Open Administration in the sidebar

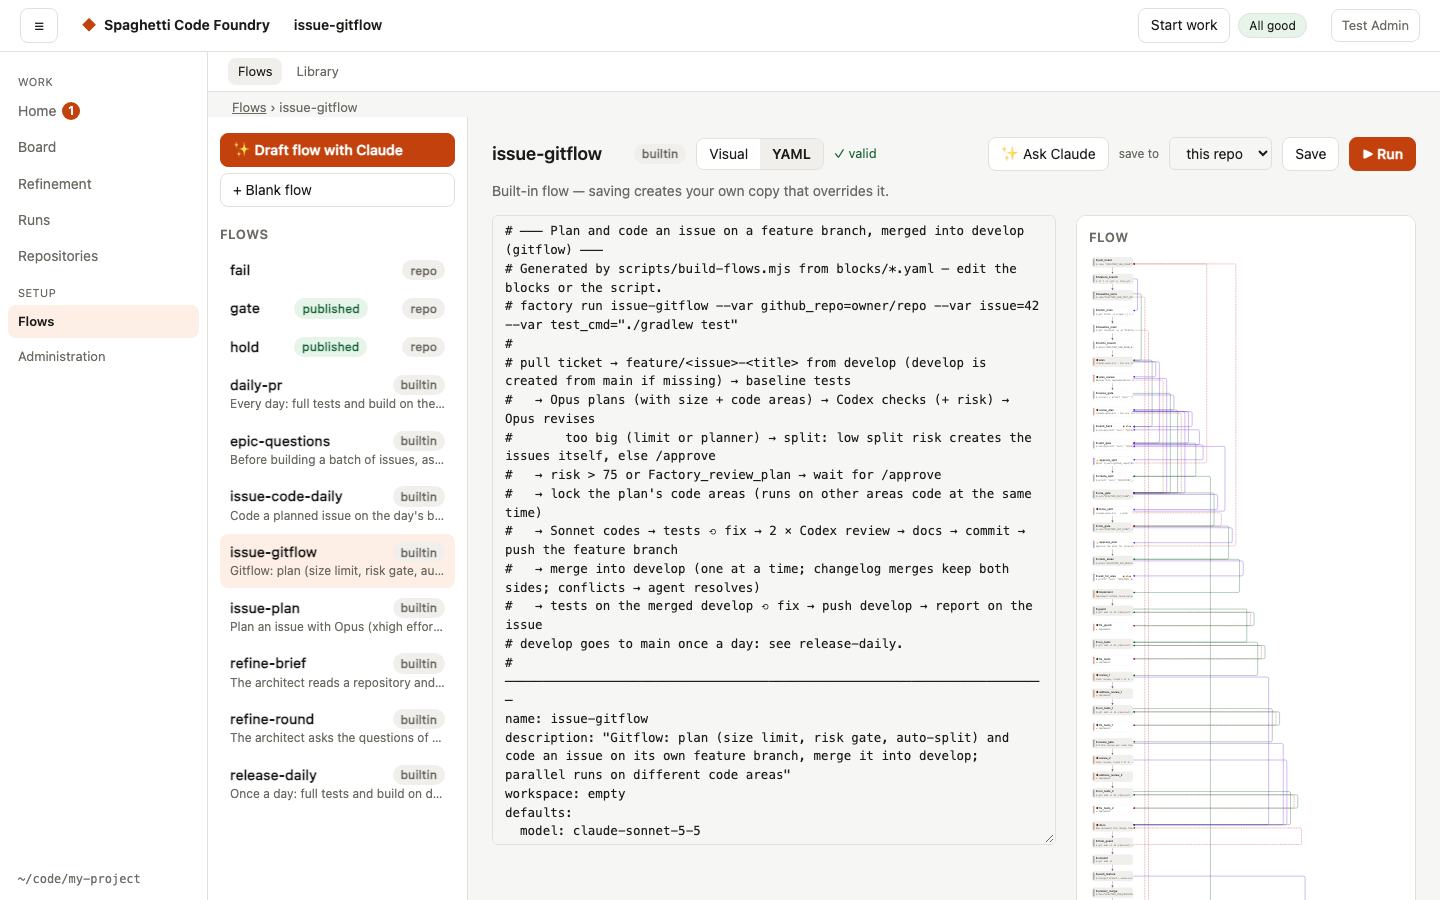tap(103, 357)
